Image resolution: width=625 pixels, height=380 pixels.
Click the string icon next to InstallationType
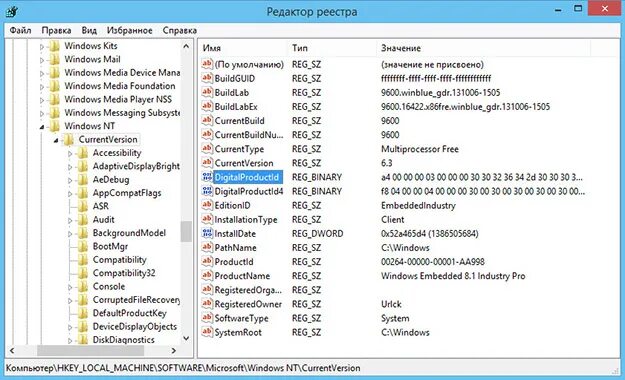click(x=207, y=219)
